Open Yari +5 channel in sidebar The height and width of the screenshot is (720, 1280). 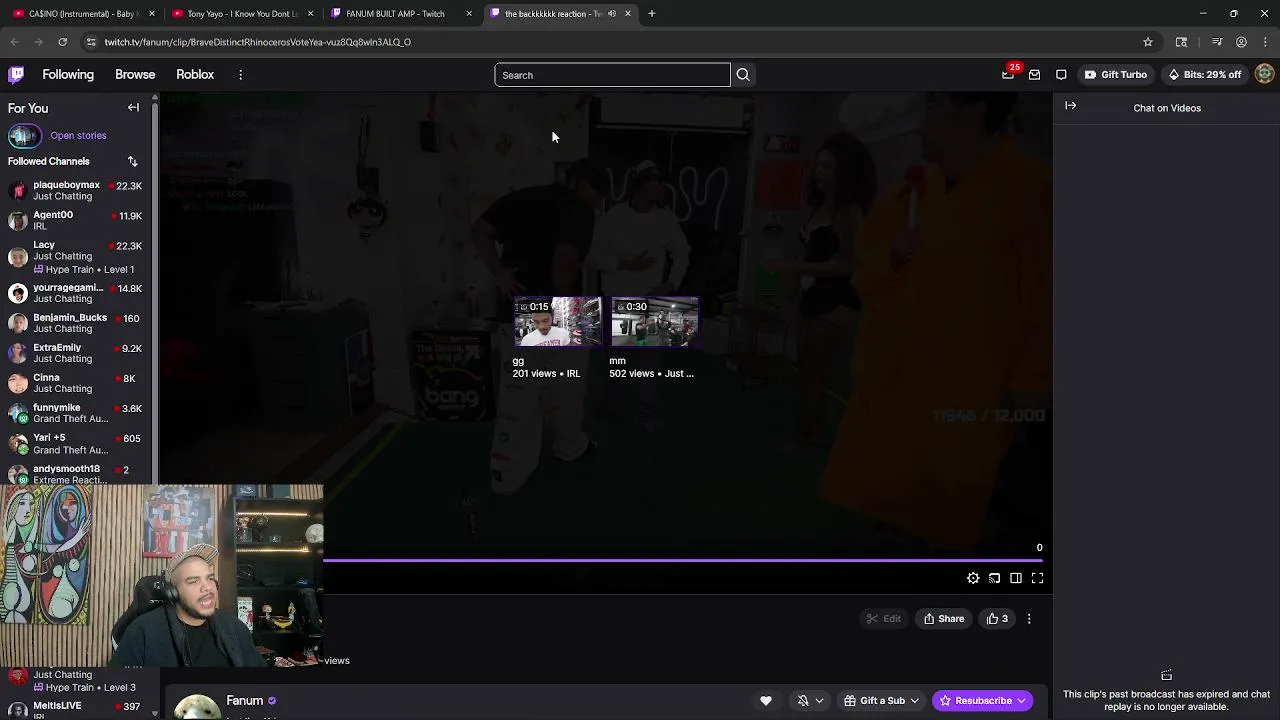(75, 444)
